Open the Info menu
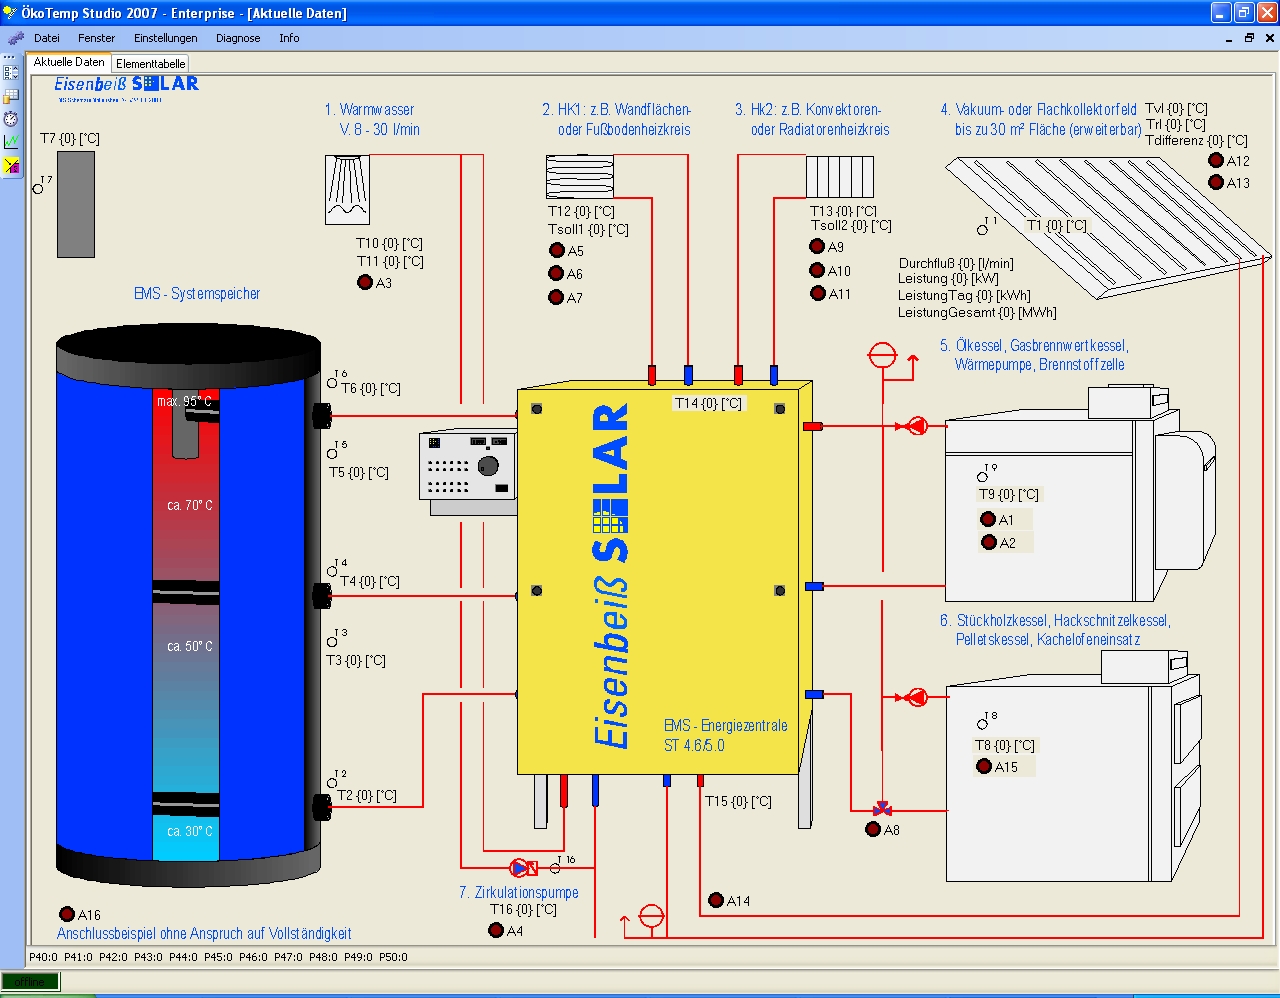1280x998 pixels. tap(289, 38)
